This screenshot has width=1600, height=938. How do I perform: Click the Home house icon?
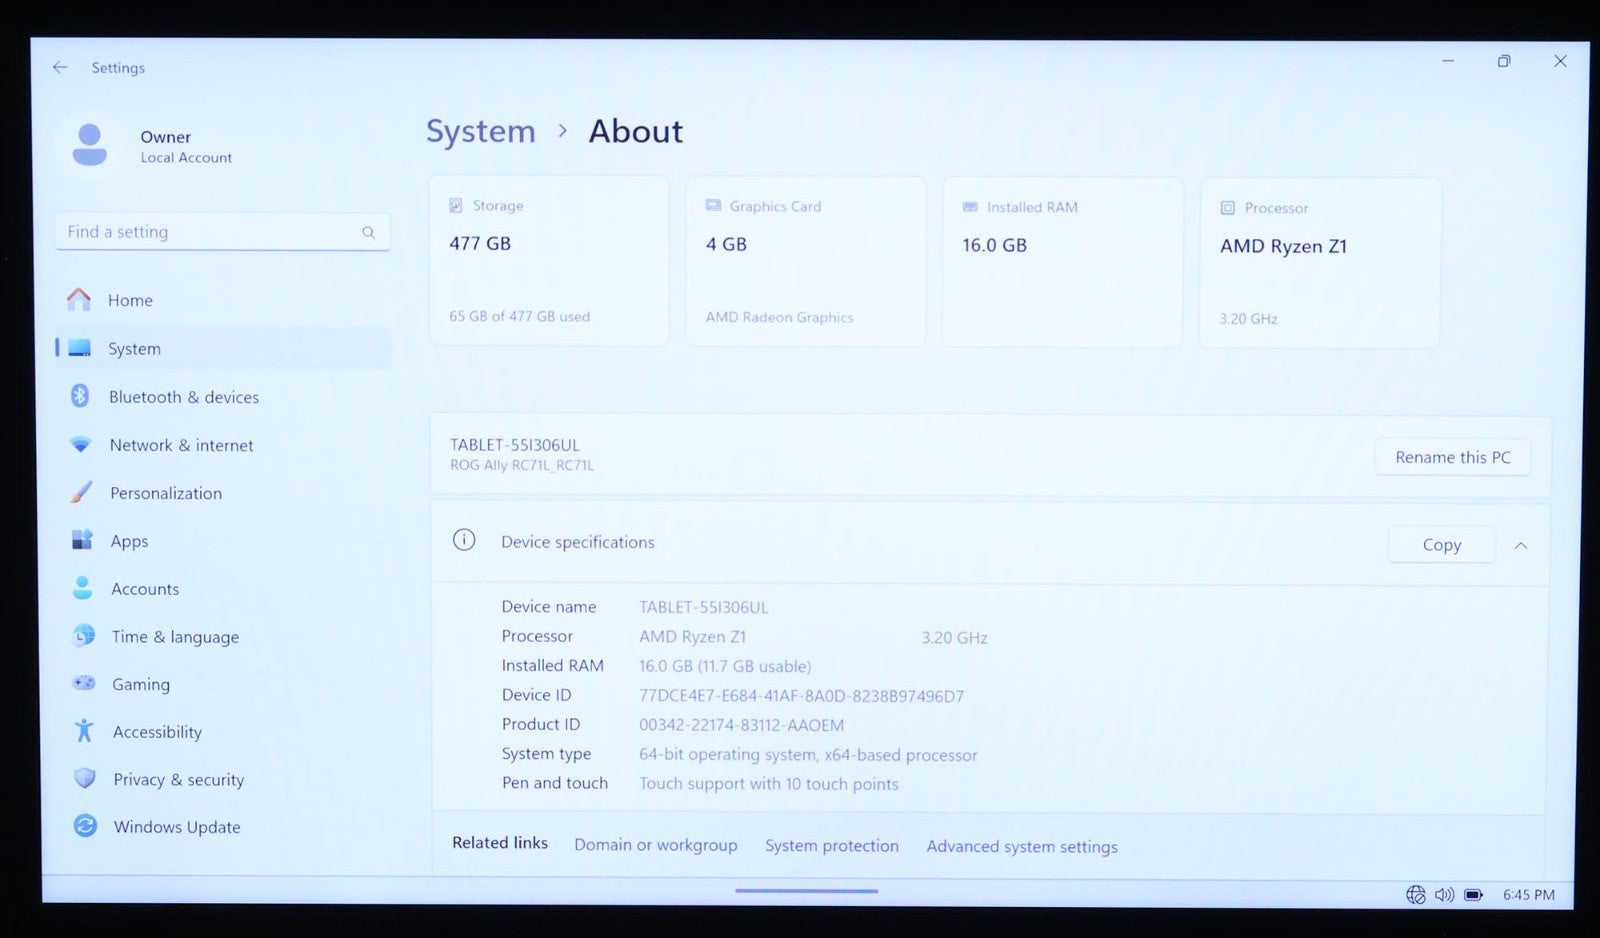point(79,299)
